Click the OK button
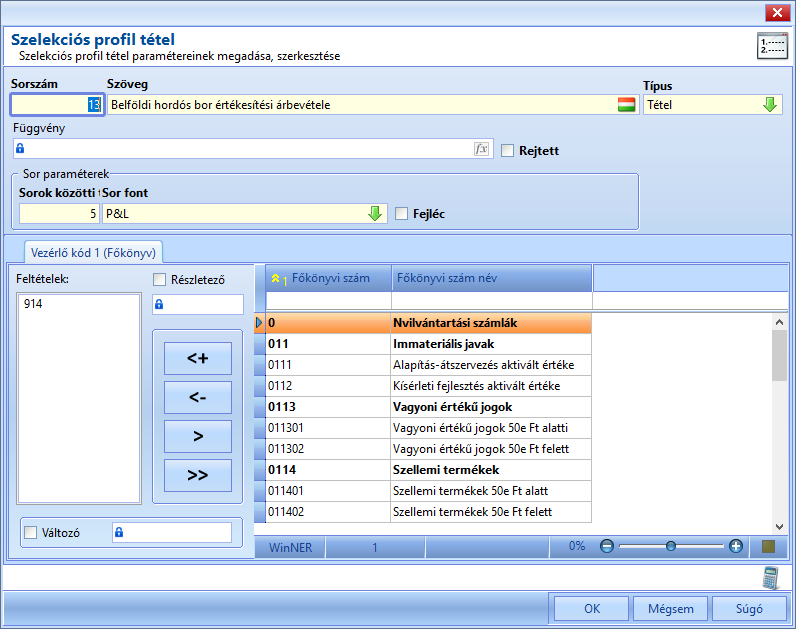The width and height of the screenshot is (796, 629). pyautogui.click(x=591, y=609)
